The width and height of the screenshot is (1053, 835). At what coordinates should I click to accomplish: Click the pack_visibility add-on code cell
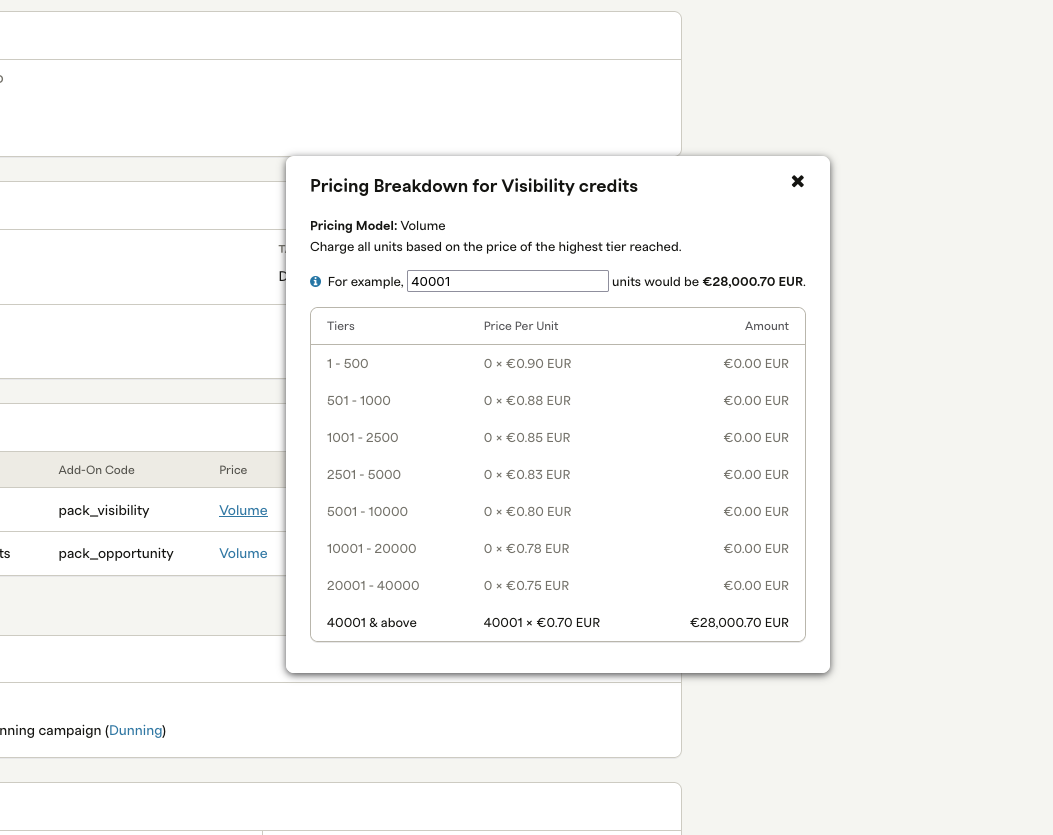click(x=103, y=510)
